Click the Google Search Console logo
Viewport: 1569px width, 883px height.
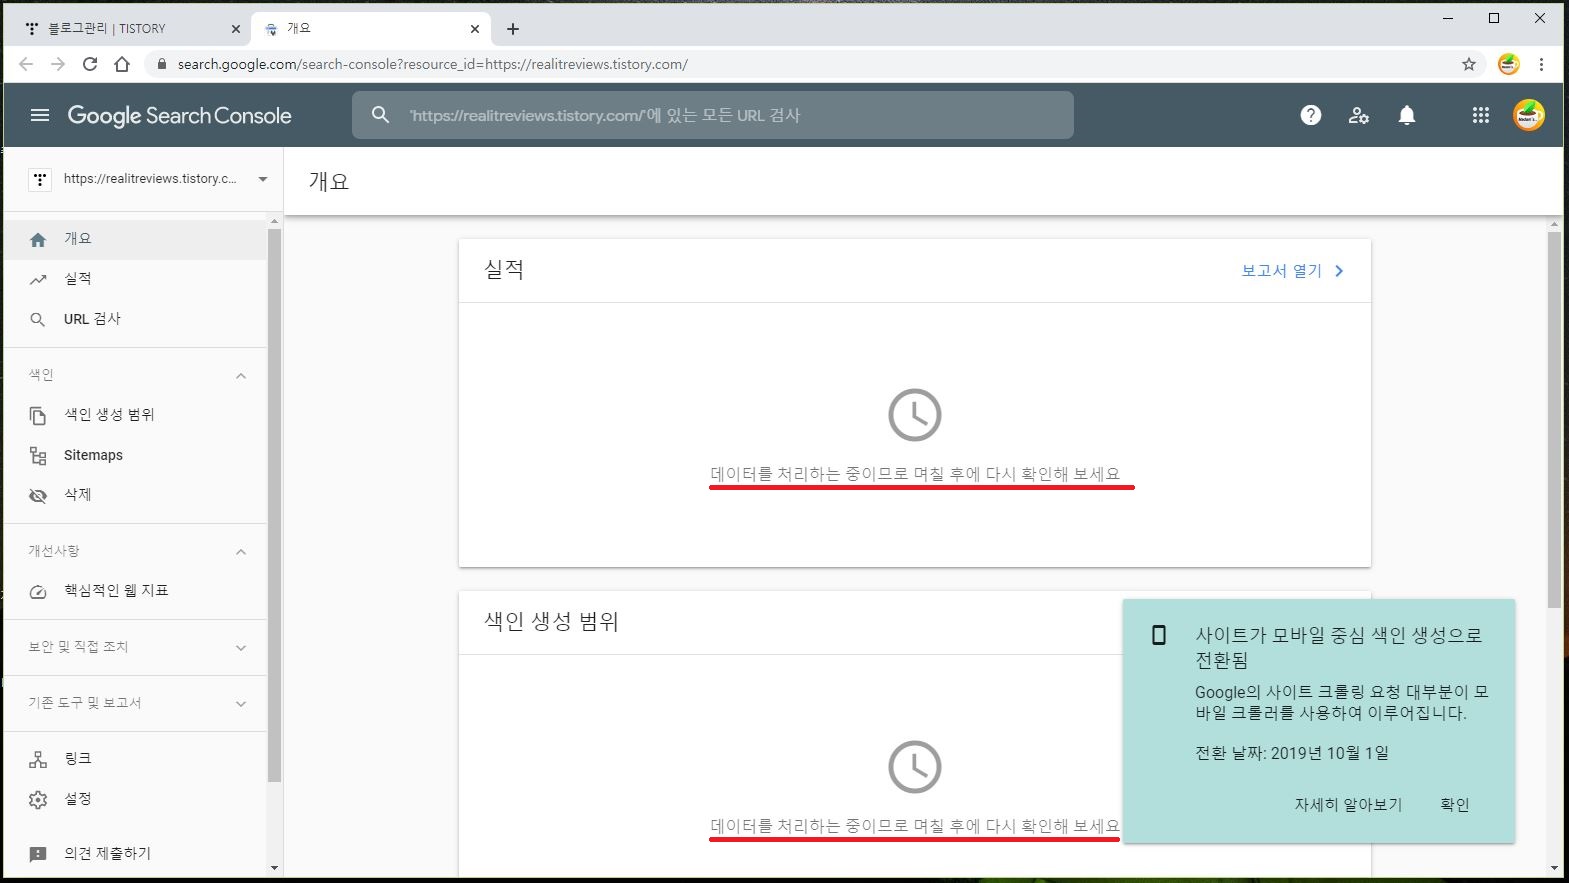coord(179,115)
